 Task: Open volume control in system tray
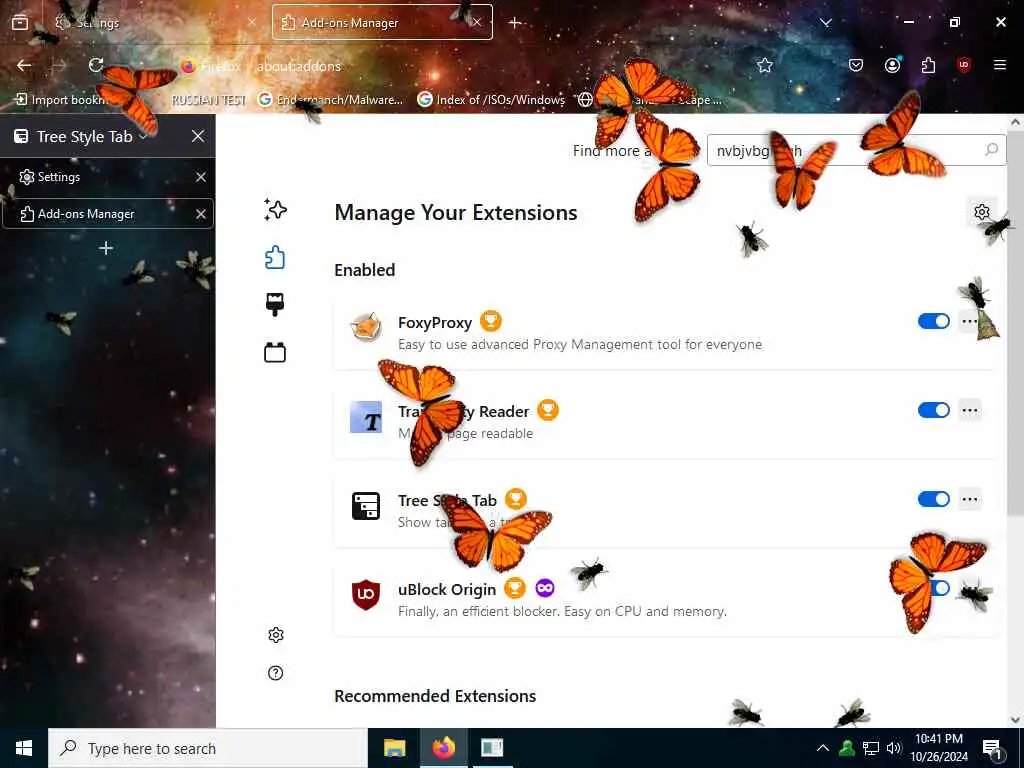point(893,748)
